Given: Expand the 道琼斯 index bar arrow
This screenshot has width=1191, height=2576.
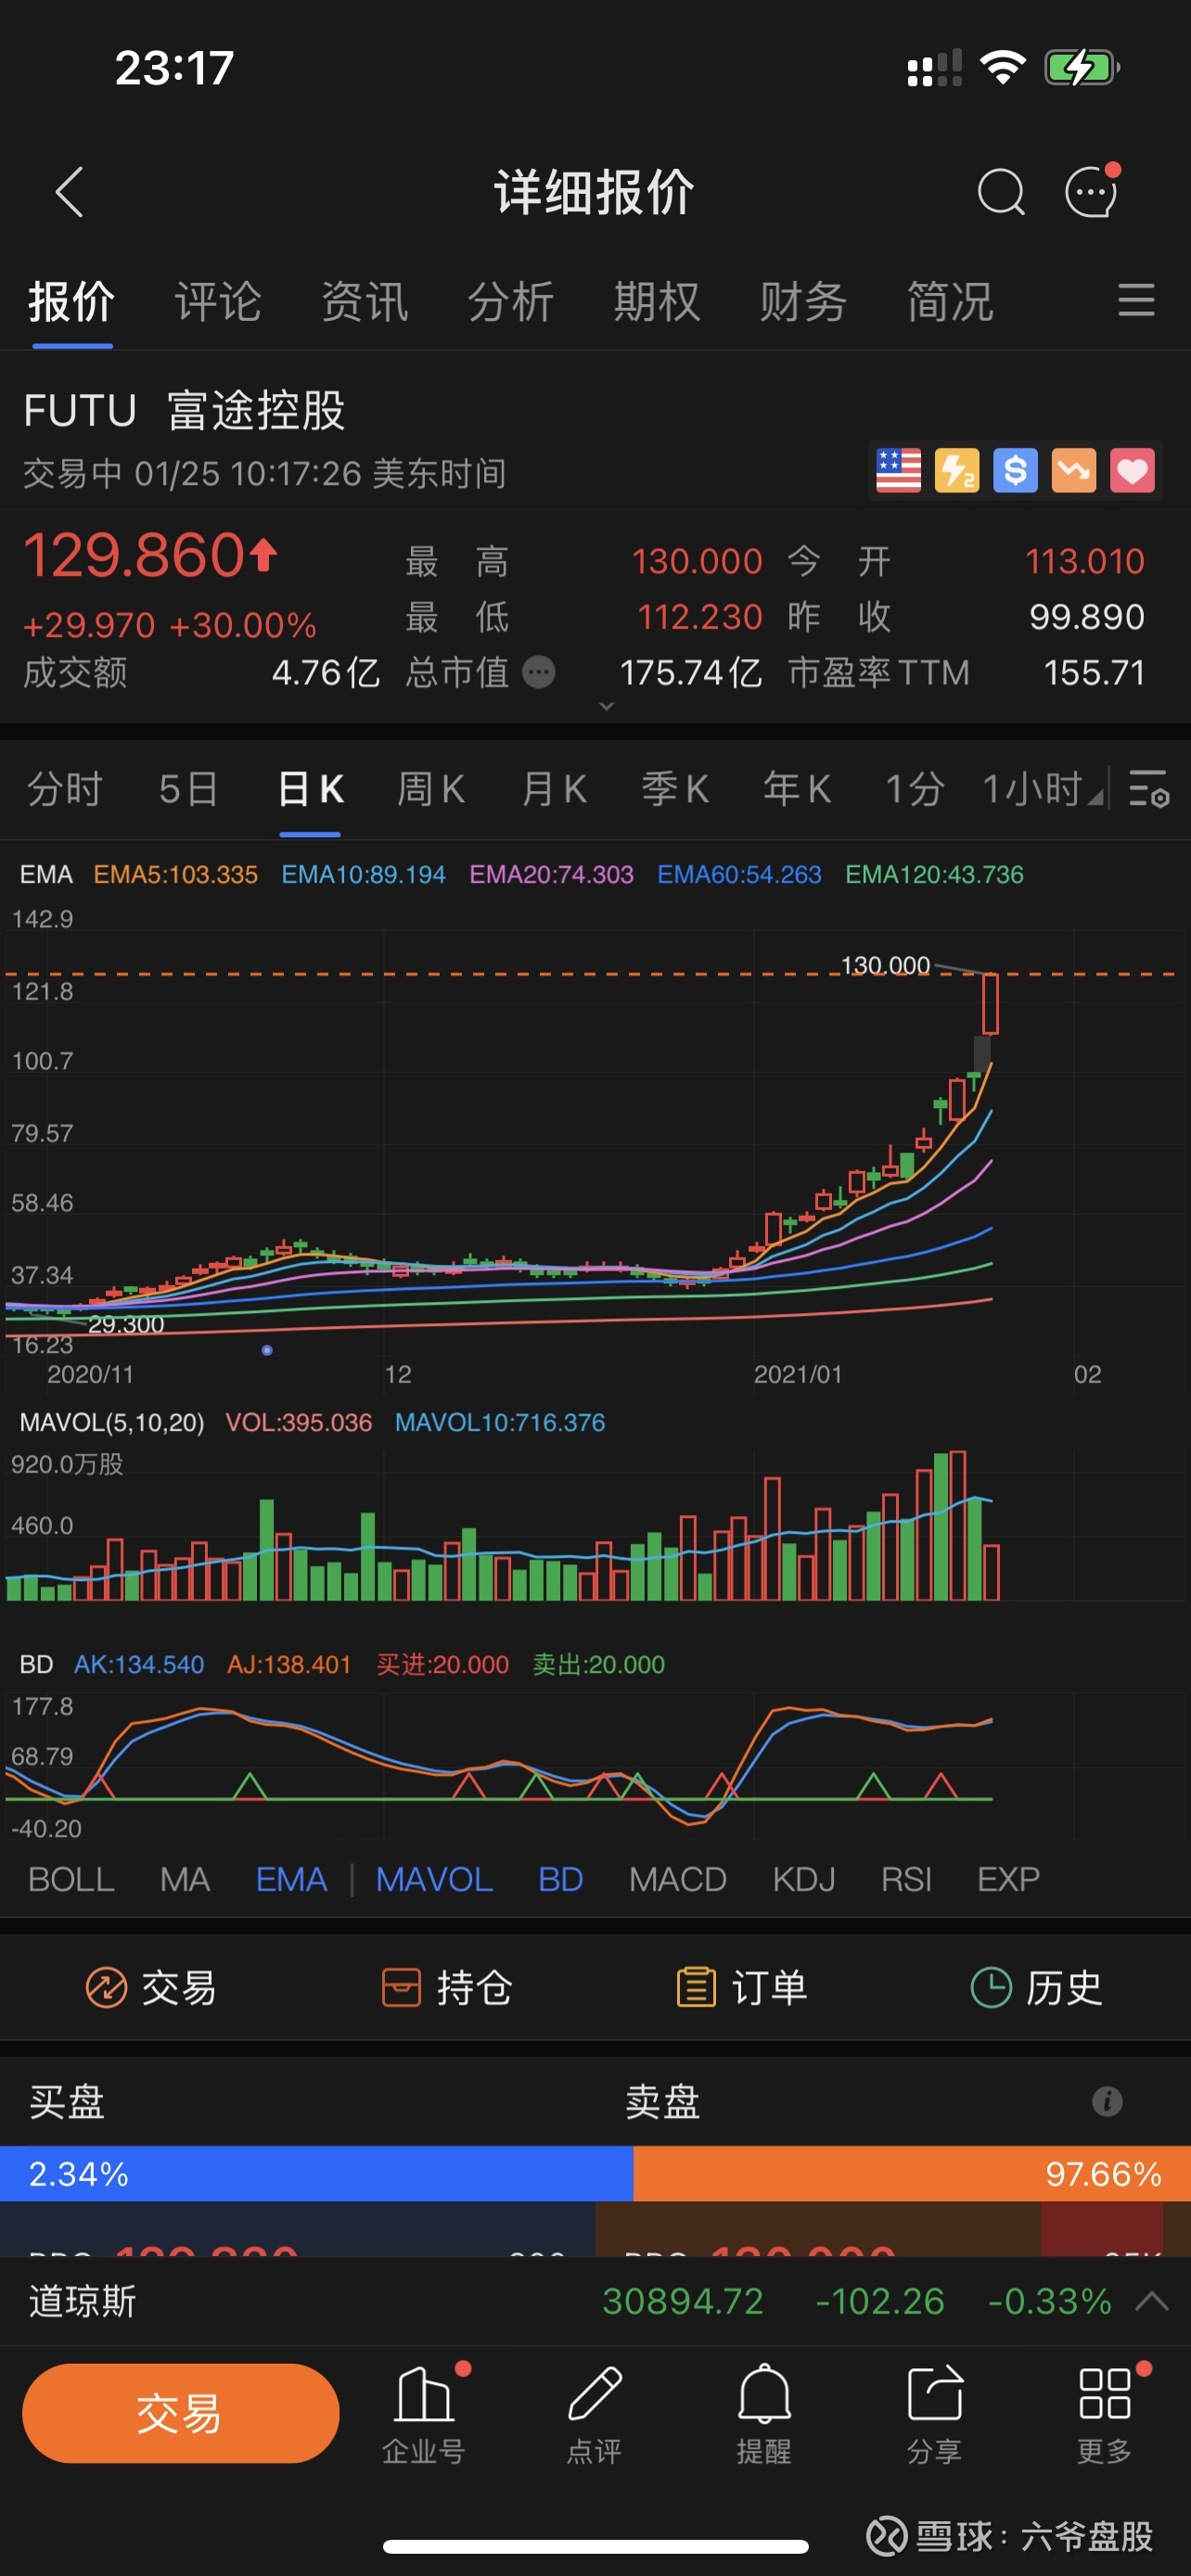Looking at the screenshot, I should (1152, 2301).
